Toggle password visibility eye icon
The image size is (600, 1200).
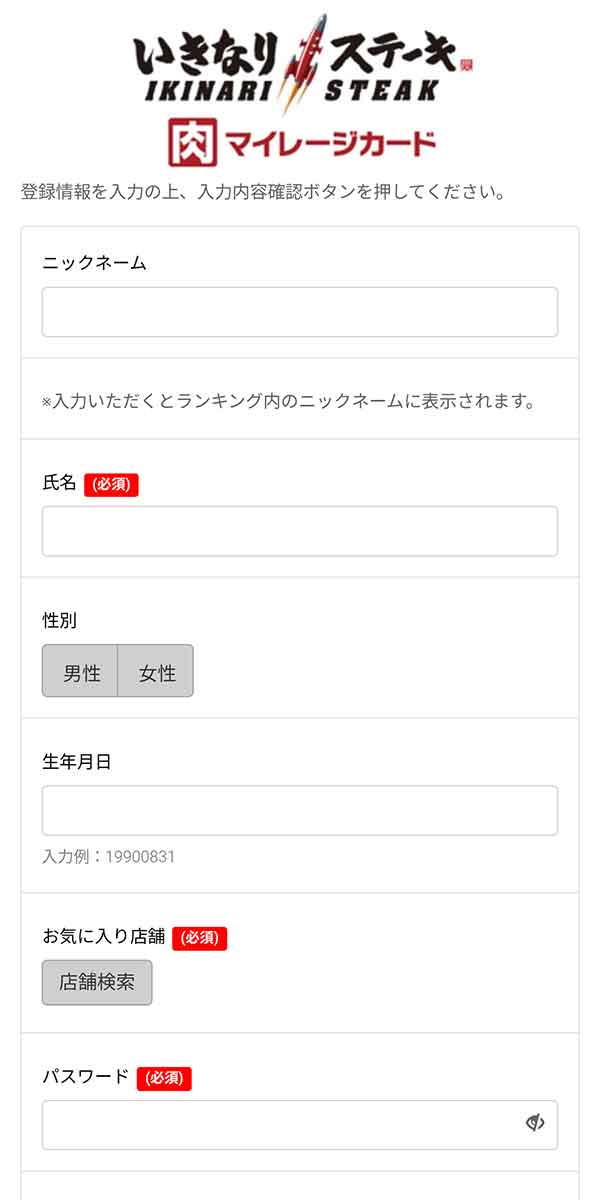[x=535, y=1123]
